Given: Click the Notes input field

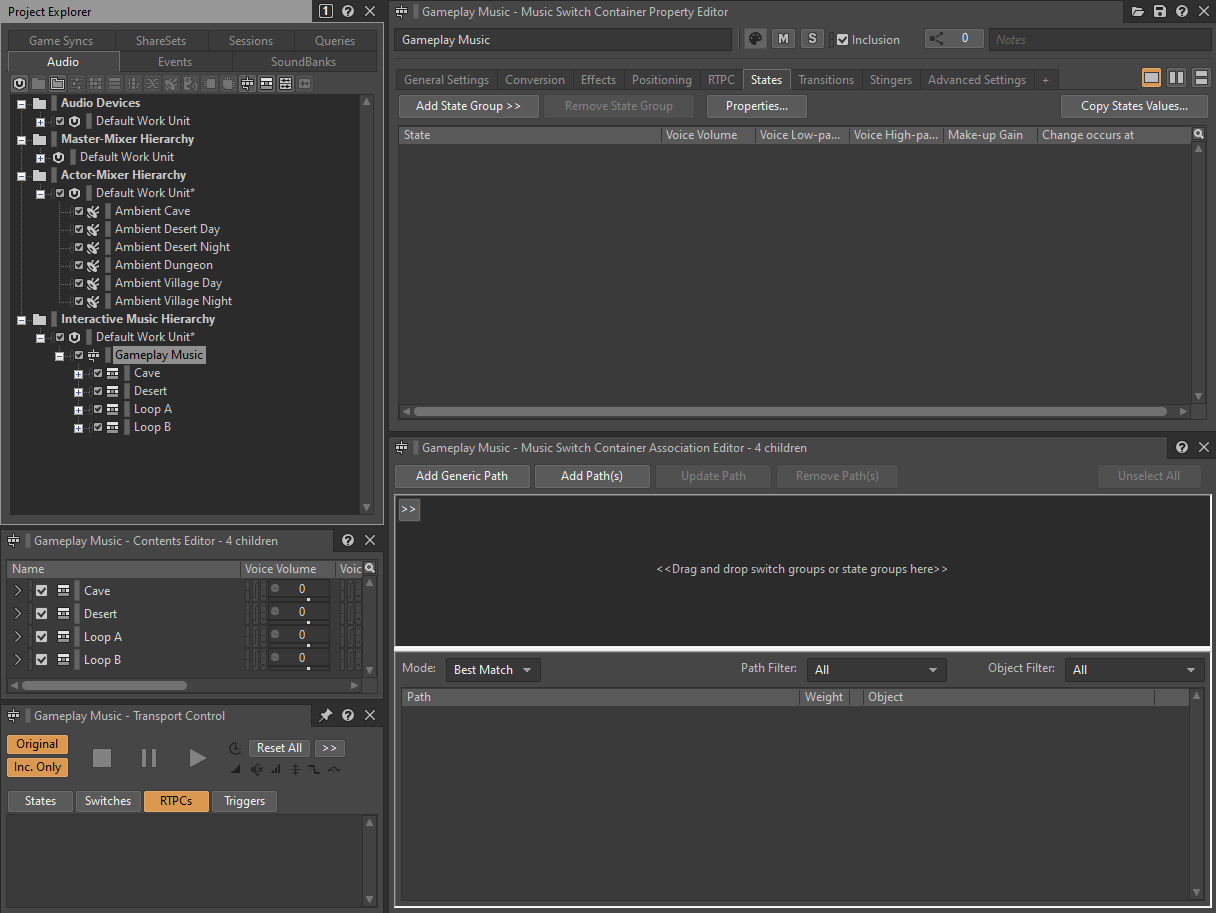Looking at the screenshot, I should click(x=1099, y=40).
